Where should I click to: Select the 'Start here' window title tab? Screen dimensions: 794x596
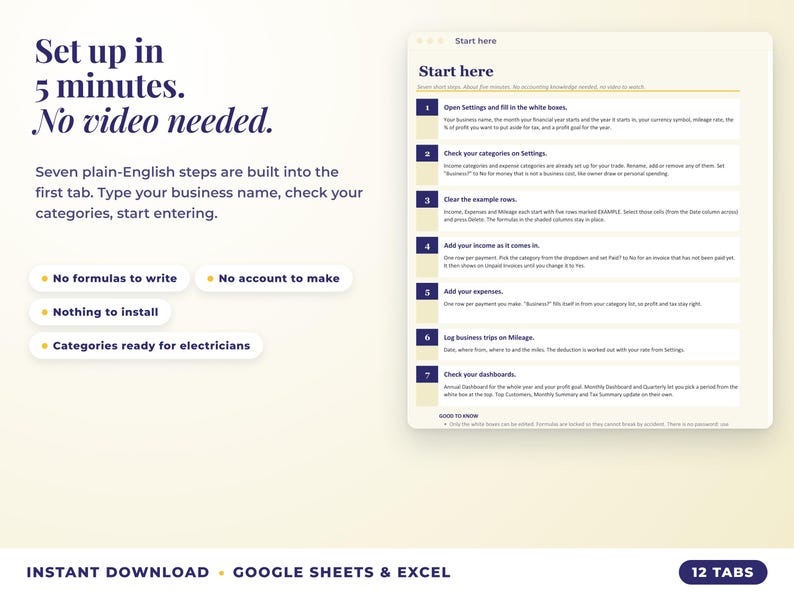coord(475,41)
